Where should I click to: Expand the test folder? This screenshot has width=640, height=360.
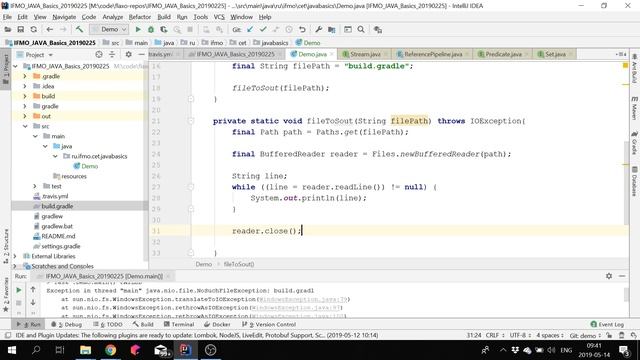click(35, 186)
